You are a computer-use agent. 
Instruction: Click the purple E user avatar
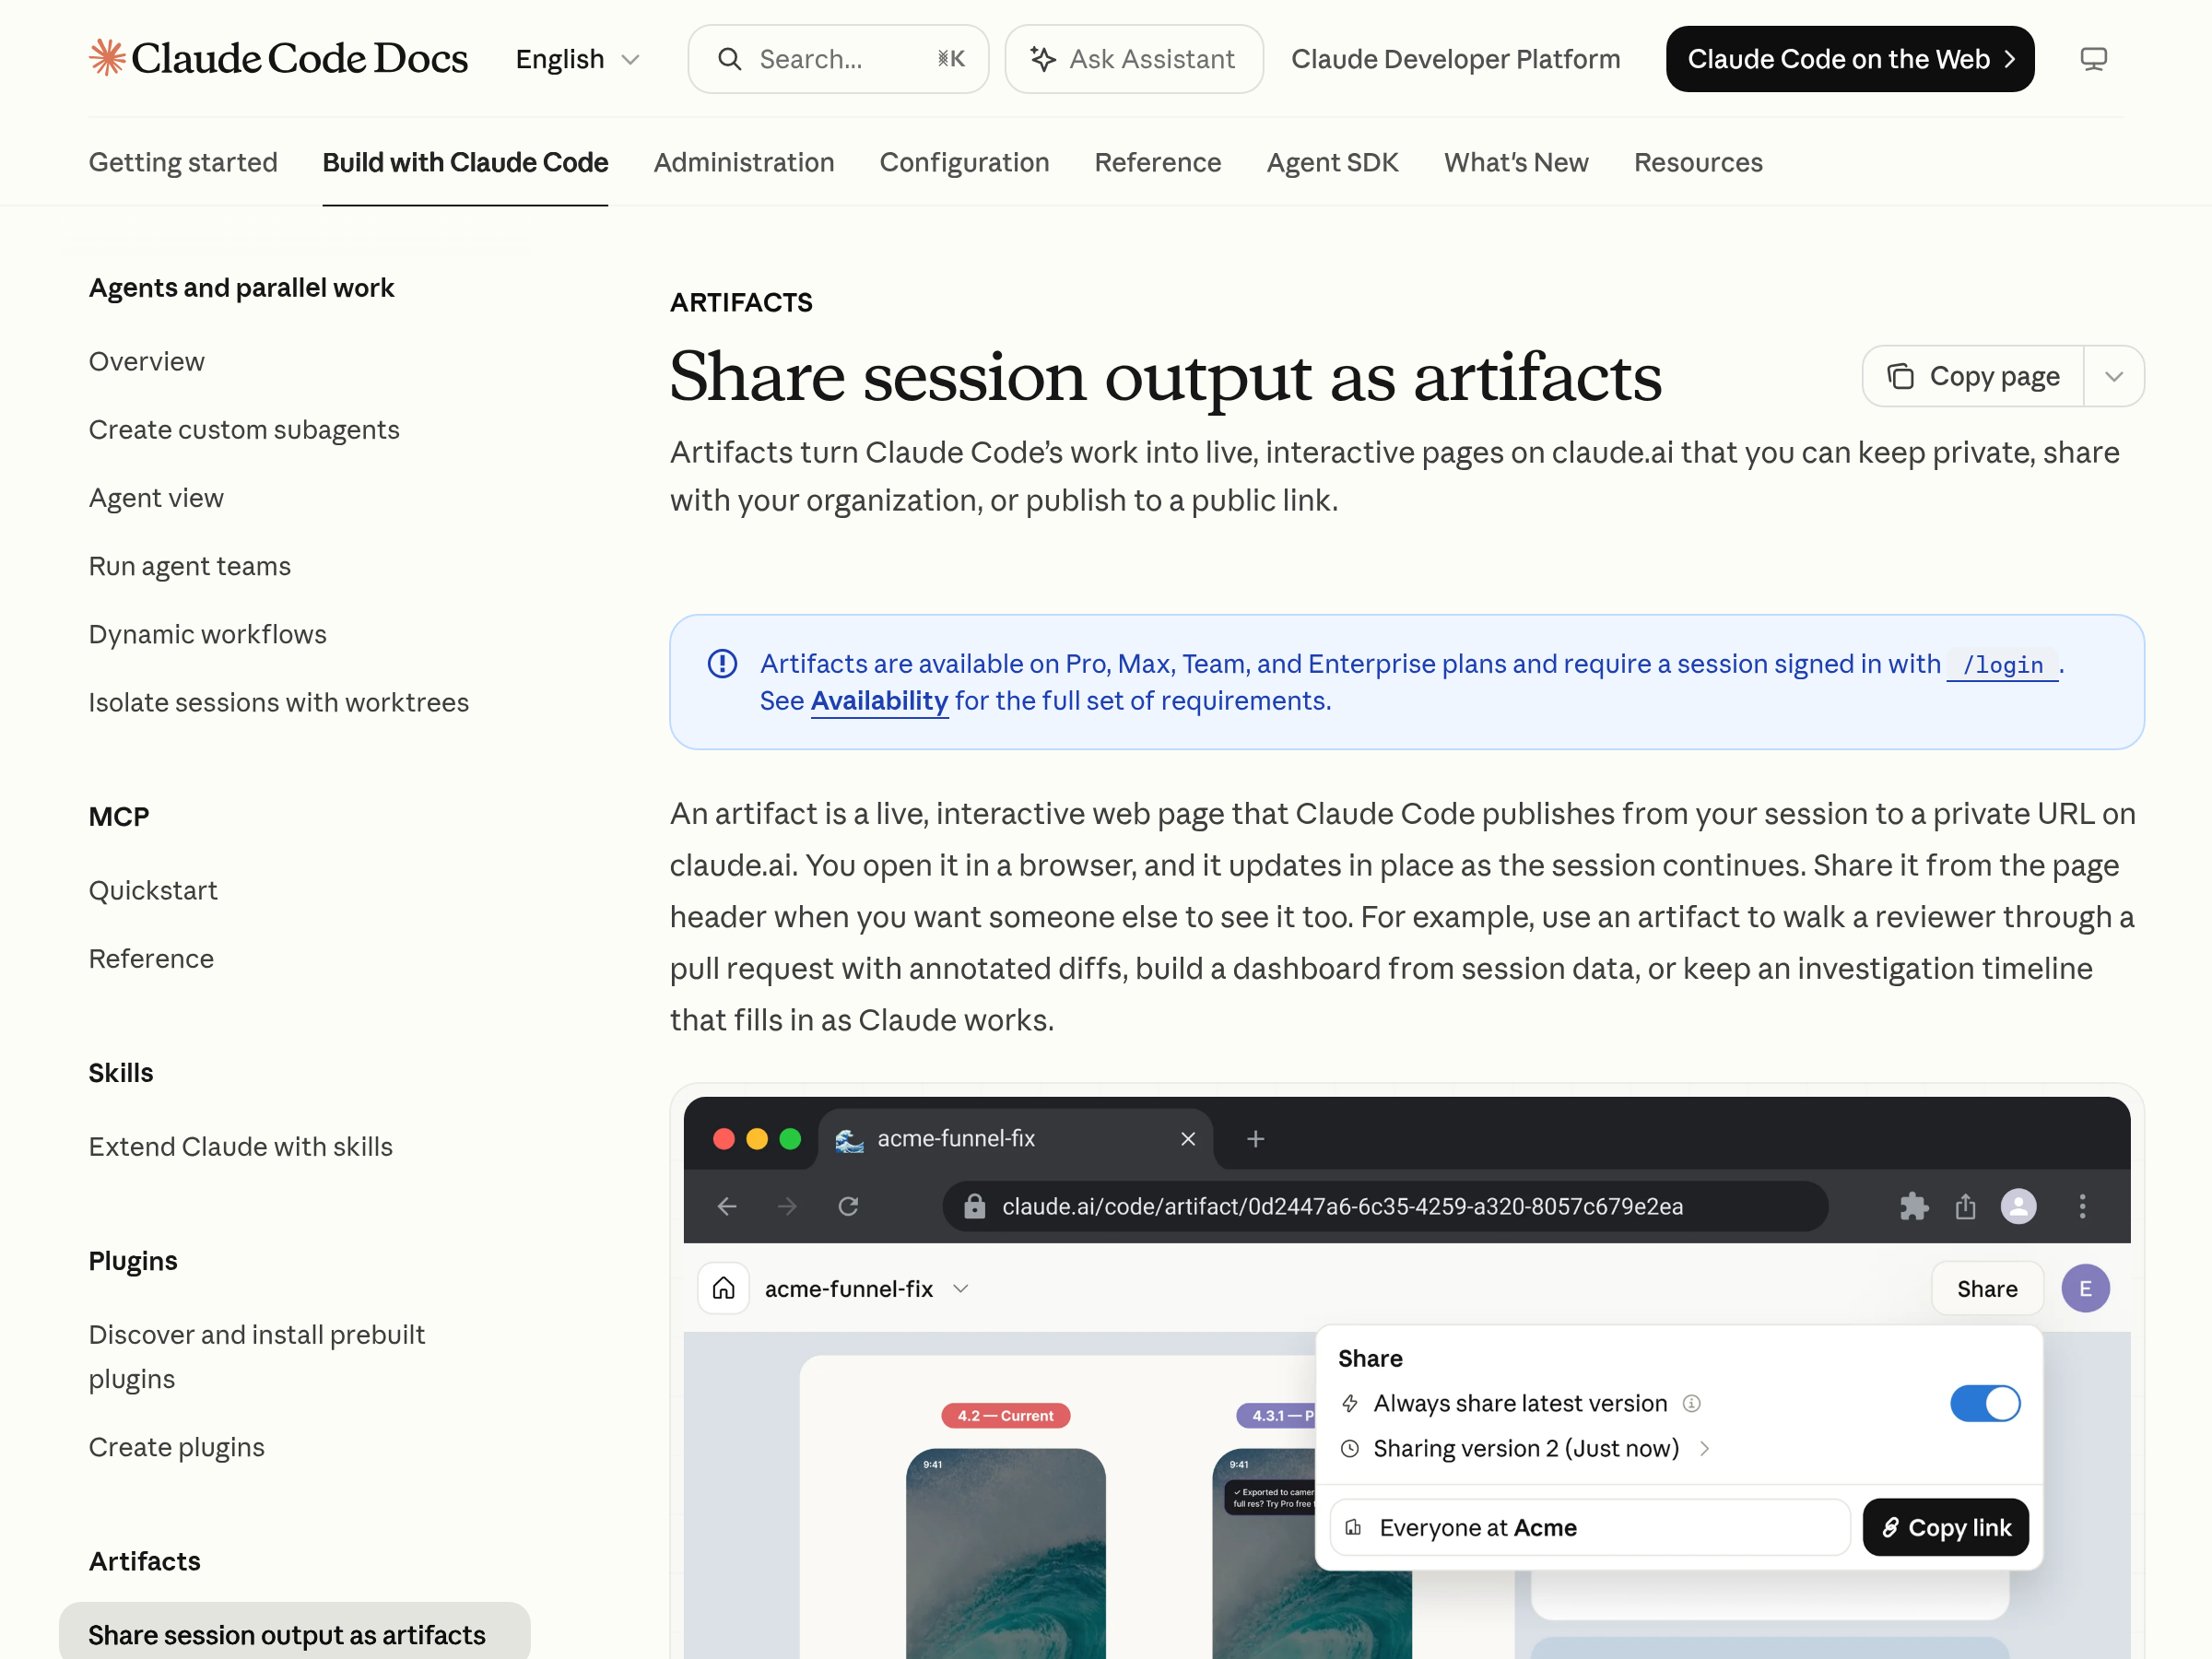(2085, 1289)
